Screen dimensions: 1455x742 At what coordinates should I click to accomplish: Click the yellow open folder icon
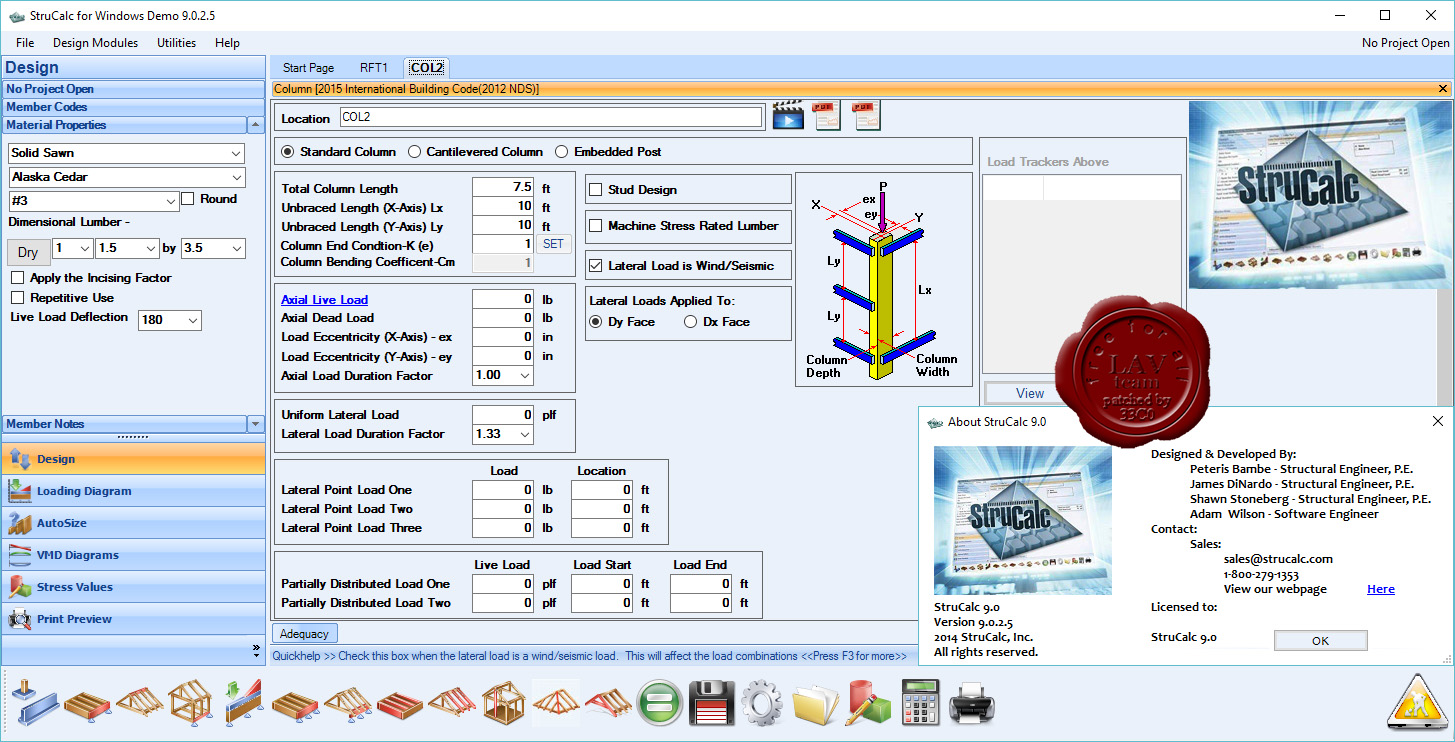[x=816, y=704]
